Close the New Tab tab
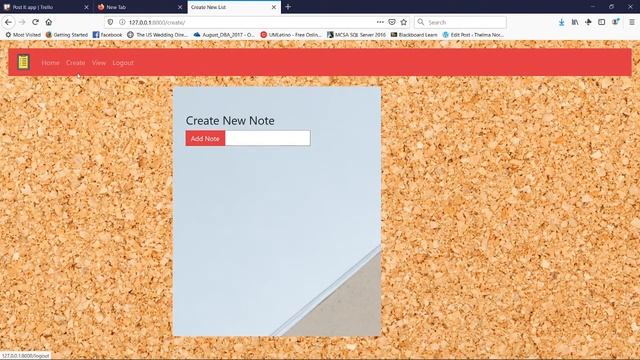Image resolution: width=640 pixels, height=360 pixels. [x=180, y=7]
